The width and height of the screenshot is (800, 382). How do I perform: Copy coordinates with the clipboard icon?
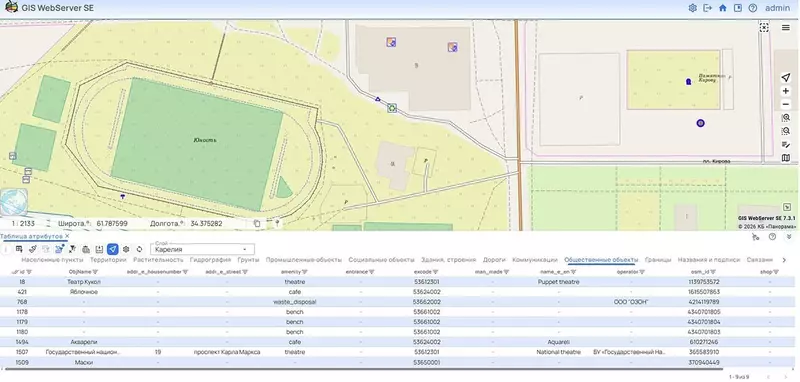257,223
